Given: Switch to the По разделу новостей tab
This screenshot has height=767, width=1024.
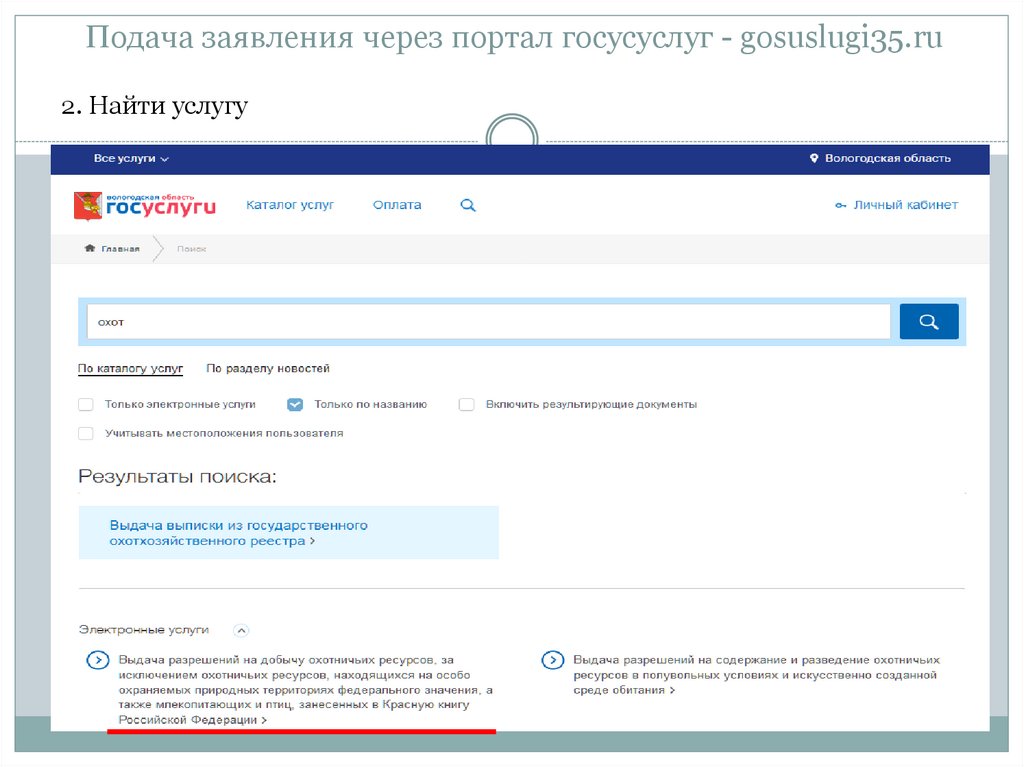Looking at the screenshot, I should 267,369.
